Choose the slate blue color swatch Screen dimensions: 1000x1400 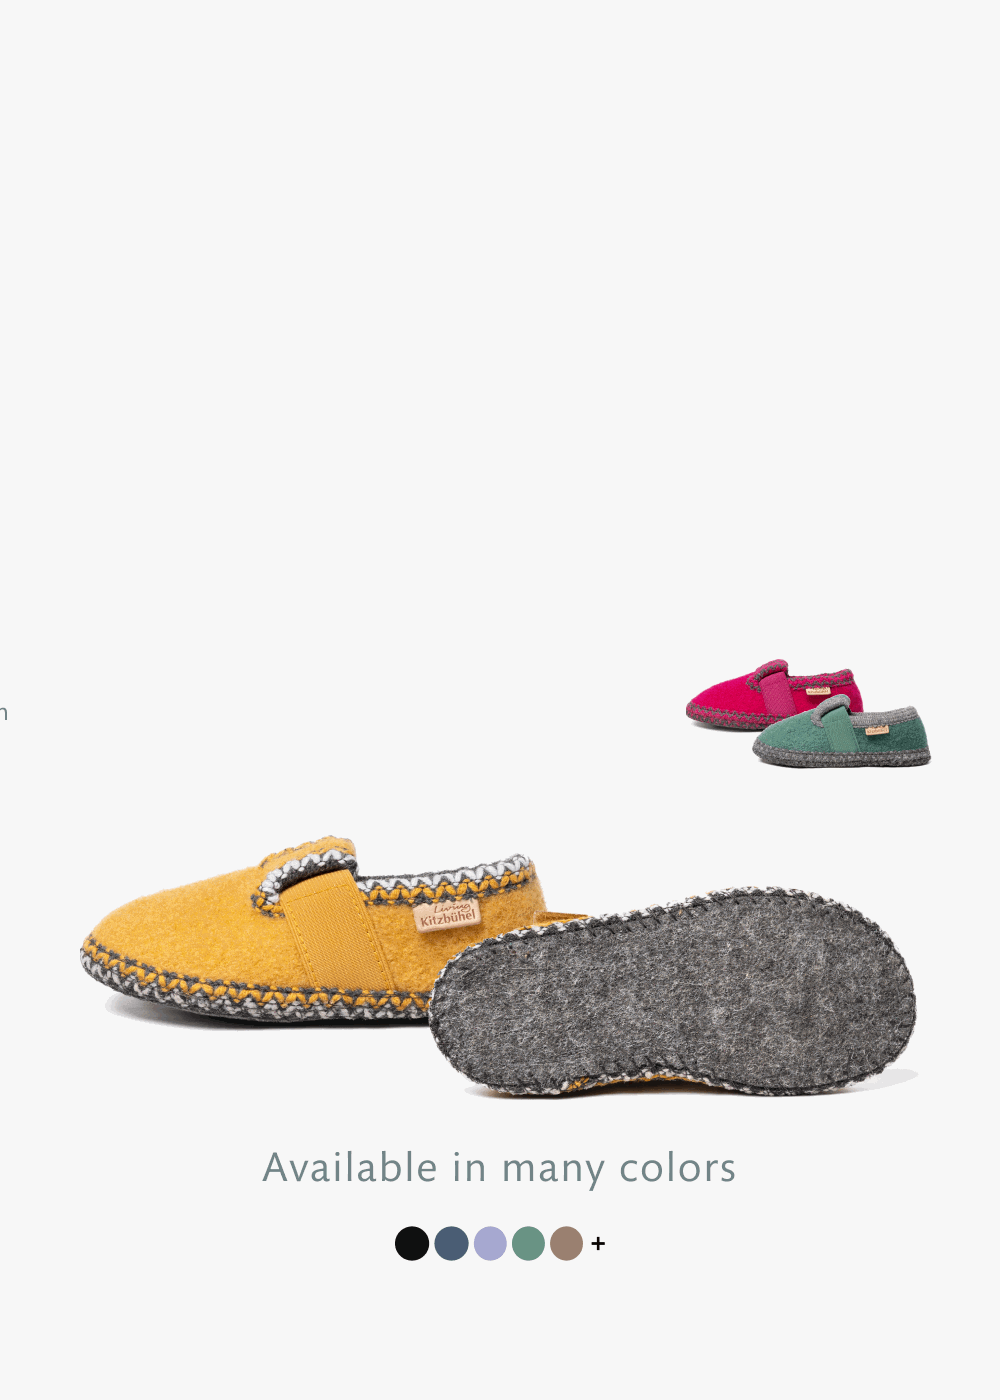pyautogui.click(x=451, y=1243)
